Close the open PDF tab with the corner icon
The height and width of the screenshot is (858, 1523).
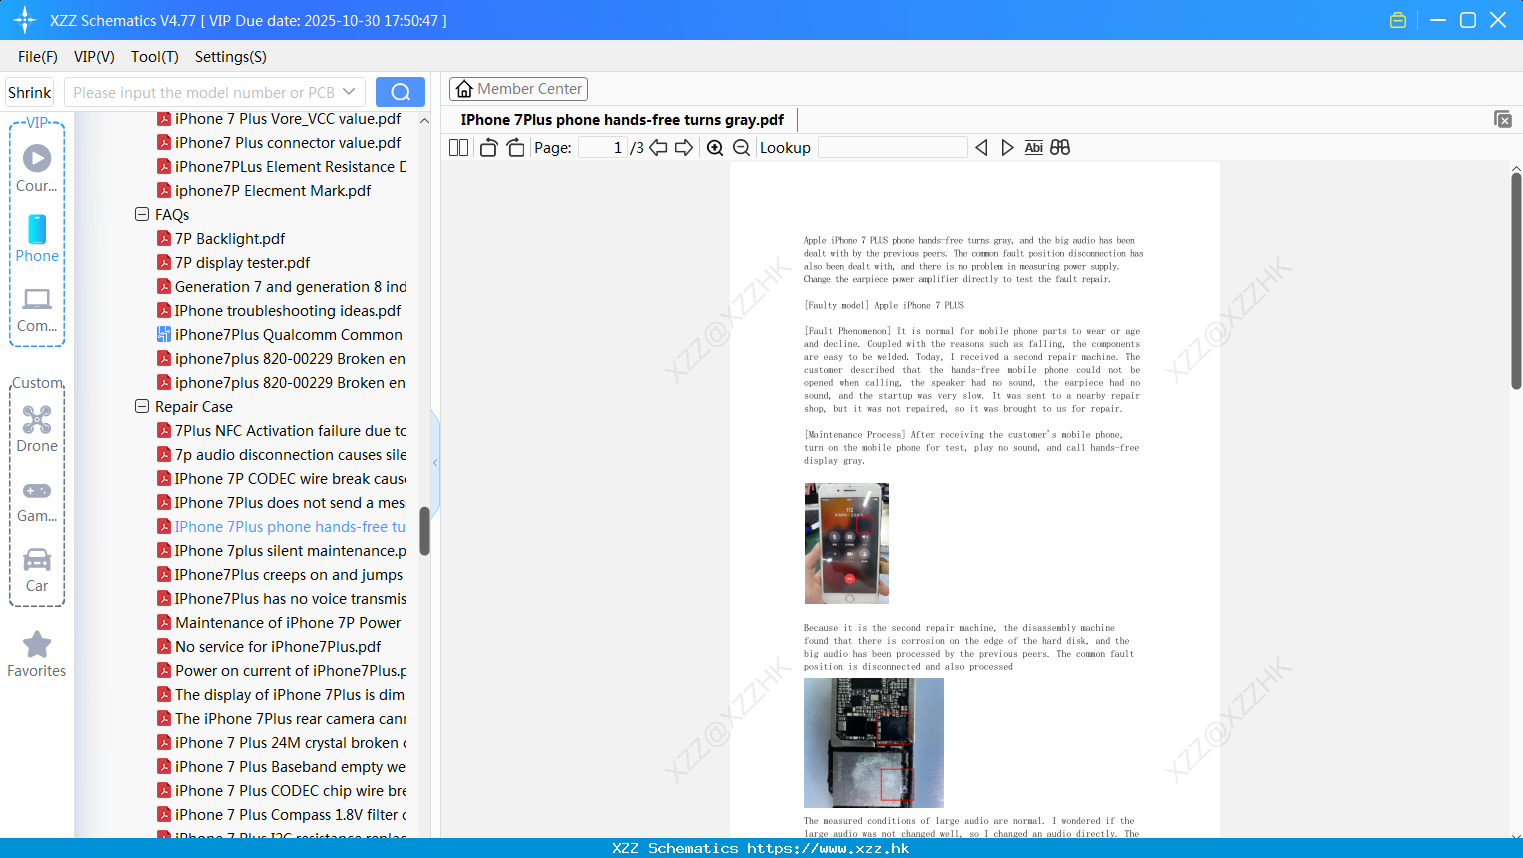pos(1502,119)
